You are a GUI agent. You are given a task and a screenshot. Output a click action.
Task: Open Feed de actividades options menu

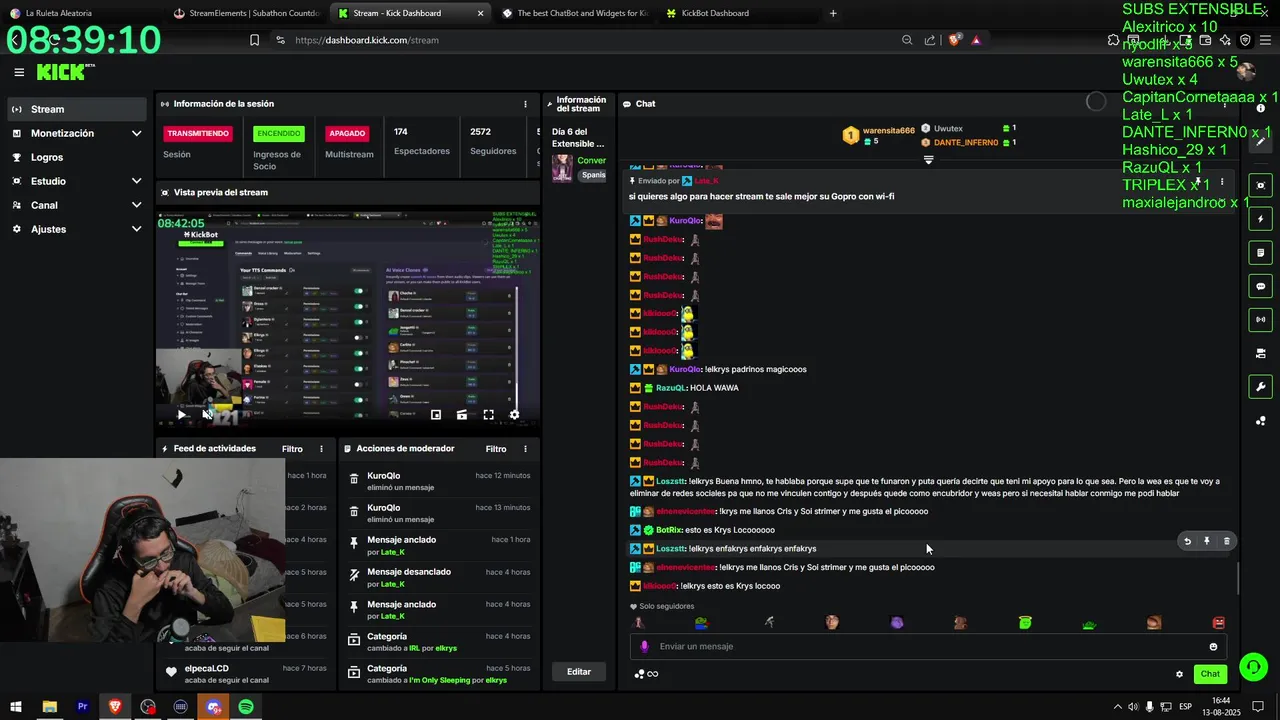point(321,449)
